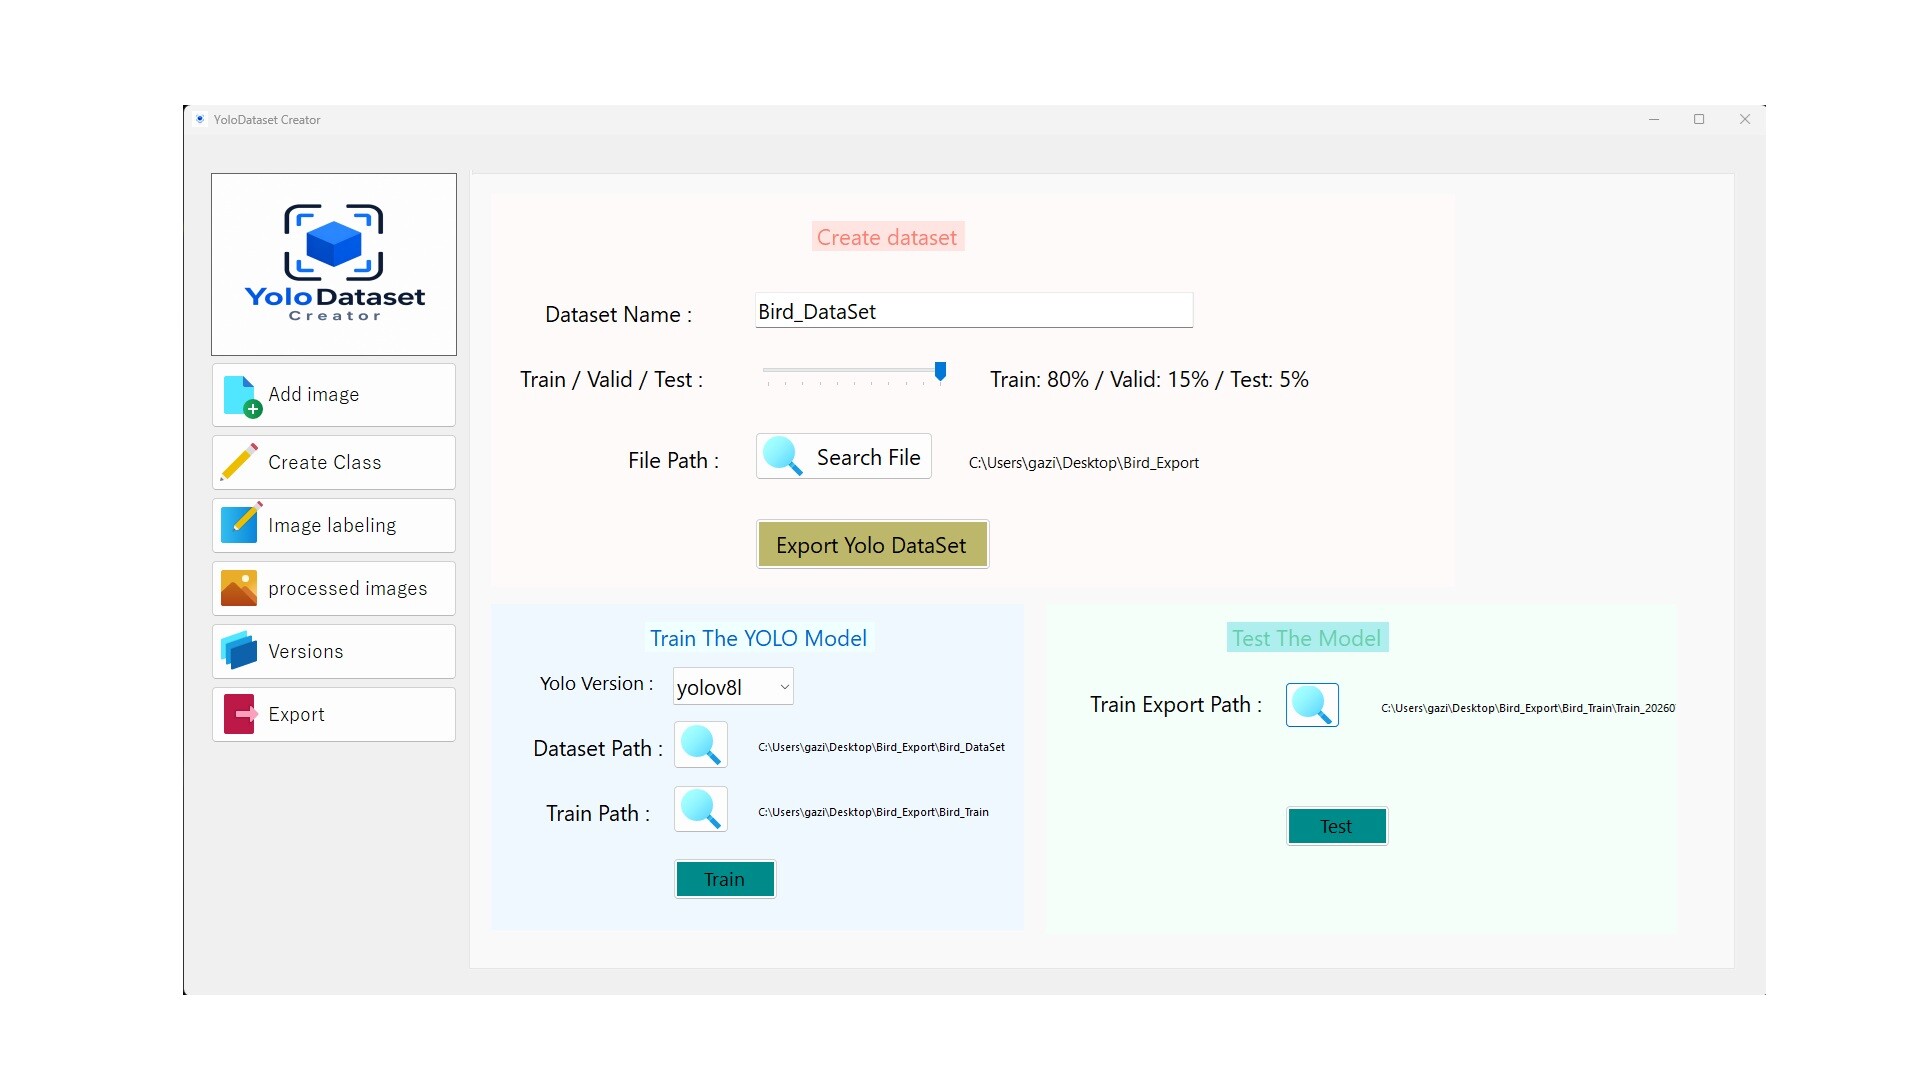1920x1080 pixels.
Task: Click the Test button
Action: point(1337,826)
